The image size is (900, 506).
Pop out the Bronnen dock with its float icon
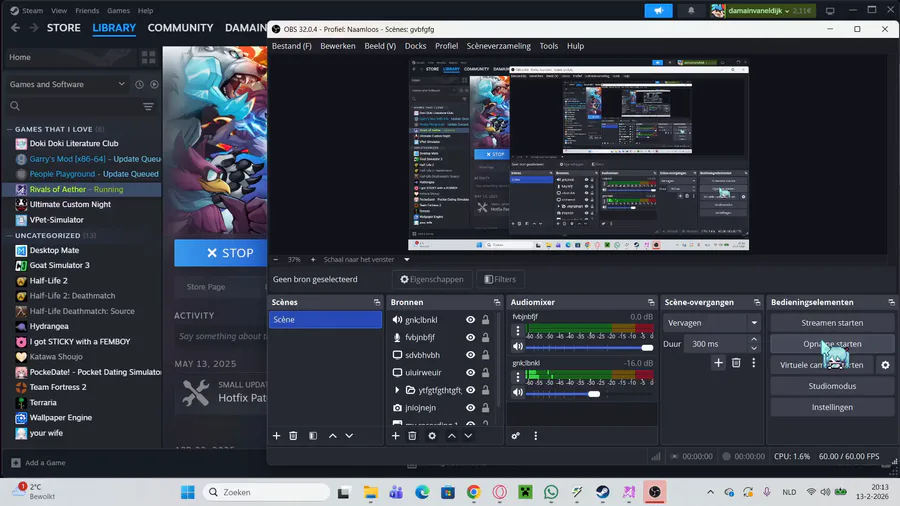(x=496, y=302)
